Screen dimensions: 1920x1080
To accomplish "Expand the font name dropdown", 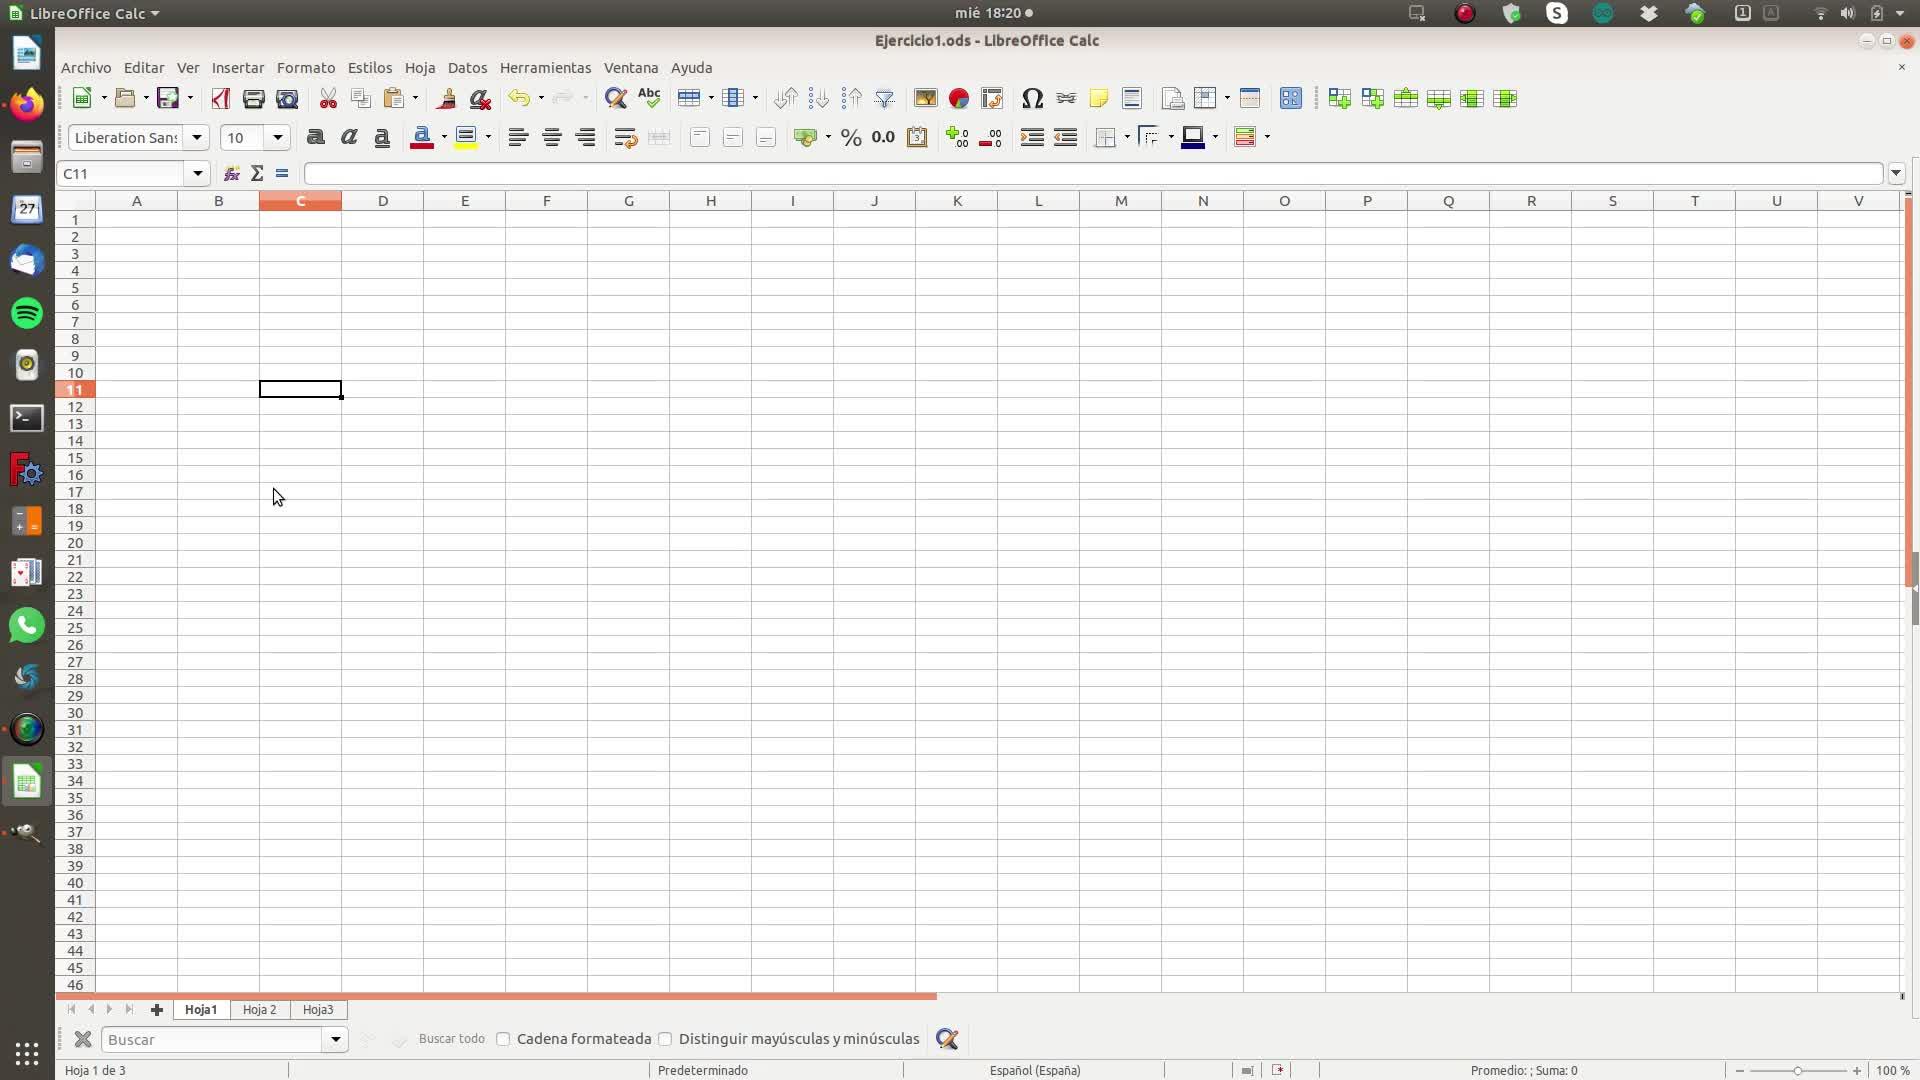I will [x=197, y=137].
